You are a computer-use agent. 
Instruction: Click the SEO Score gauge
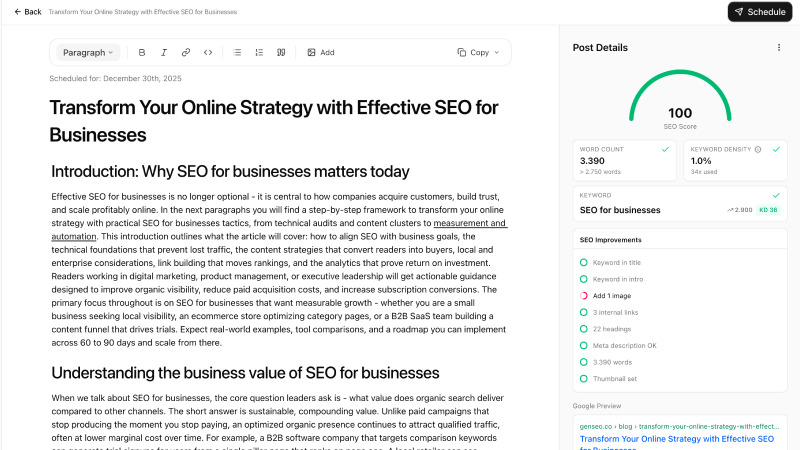pos(680,100)
